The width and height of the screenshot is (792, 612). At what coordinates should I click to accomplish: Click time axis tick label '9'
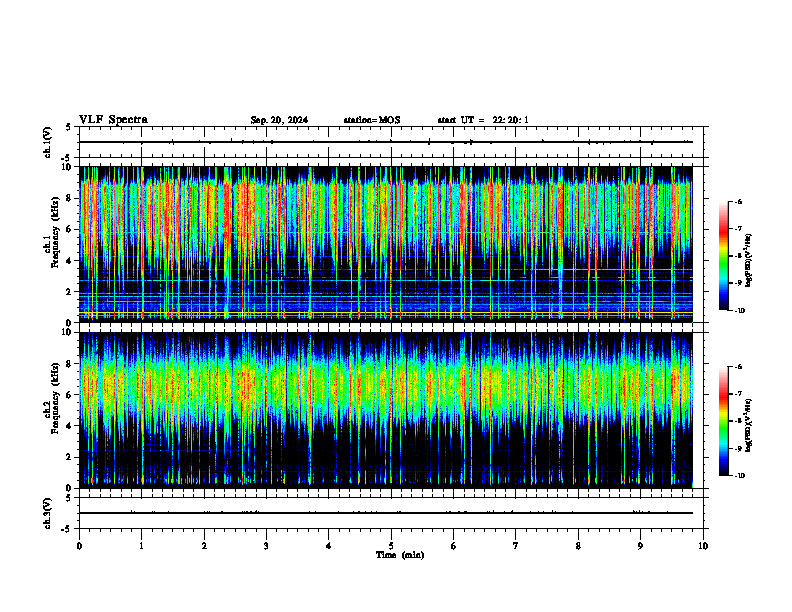coord(640,546)
